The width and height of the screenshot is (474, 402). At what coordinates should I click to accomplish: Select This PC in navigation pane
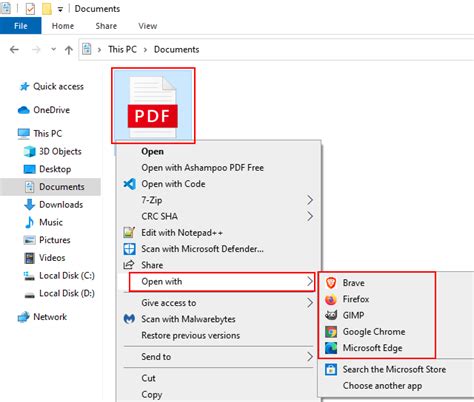coord(48,134)
